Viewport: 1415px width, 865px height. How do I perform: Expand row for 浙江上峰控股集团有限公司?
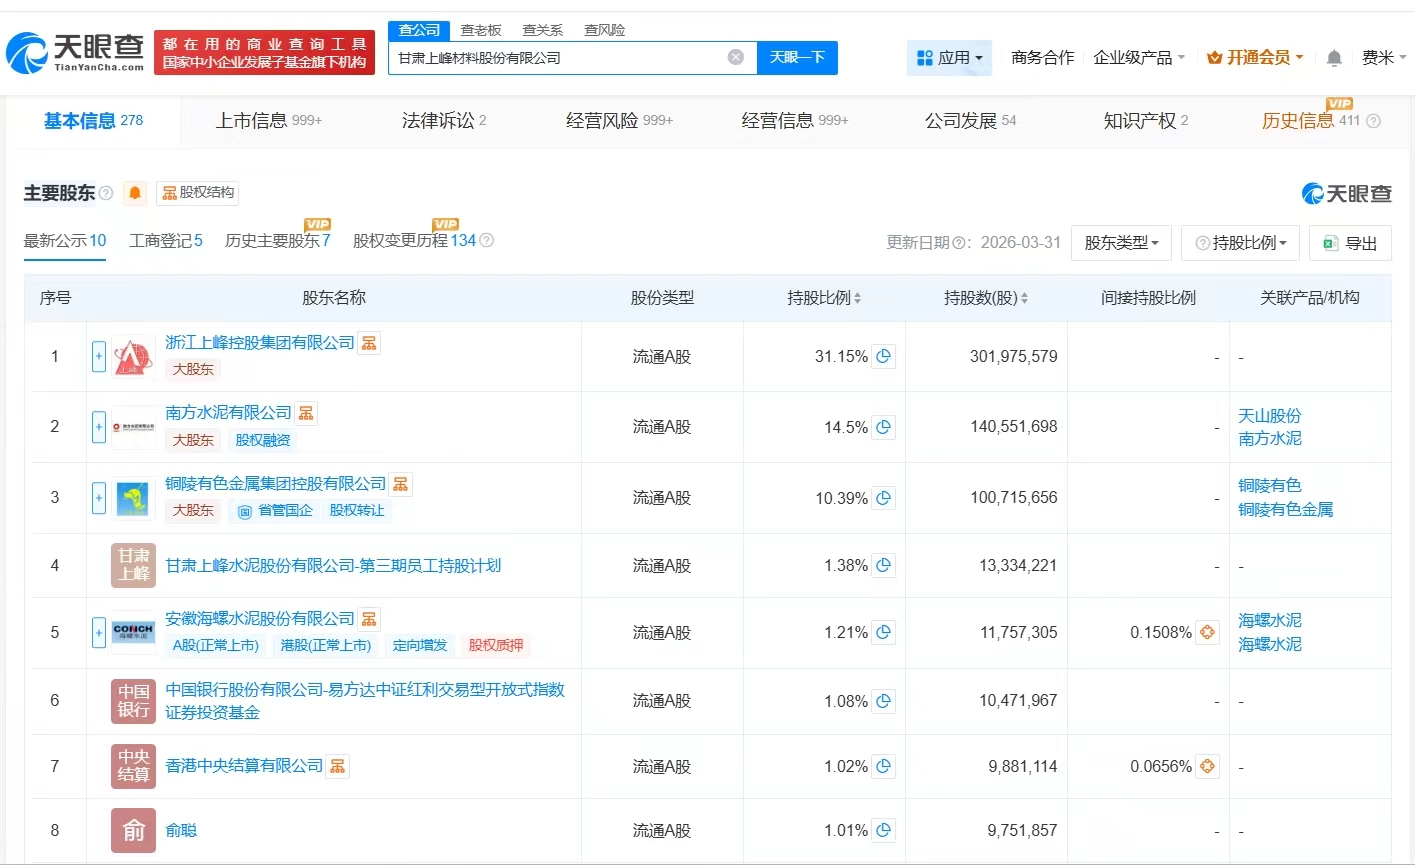pyautogui.click(x=99, y=356)
